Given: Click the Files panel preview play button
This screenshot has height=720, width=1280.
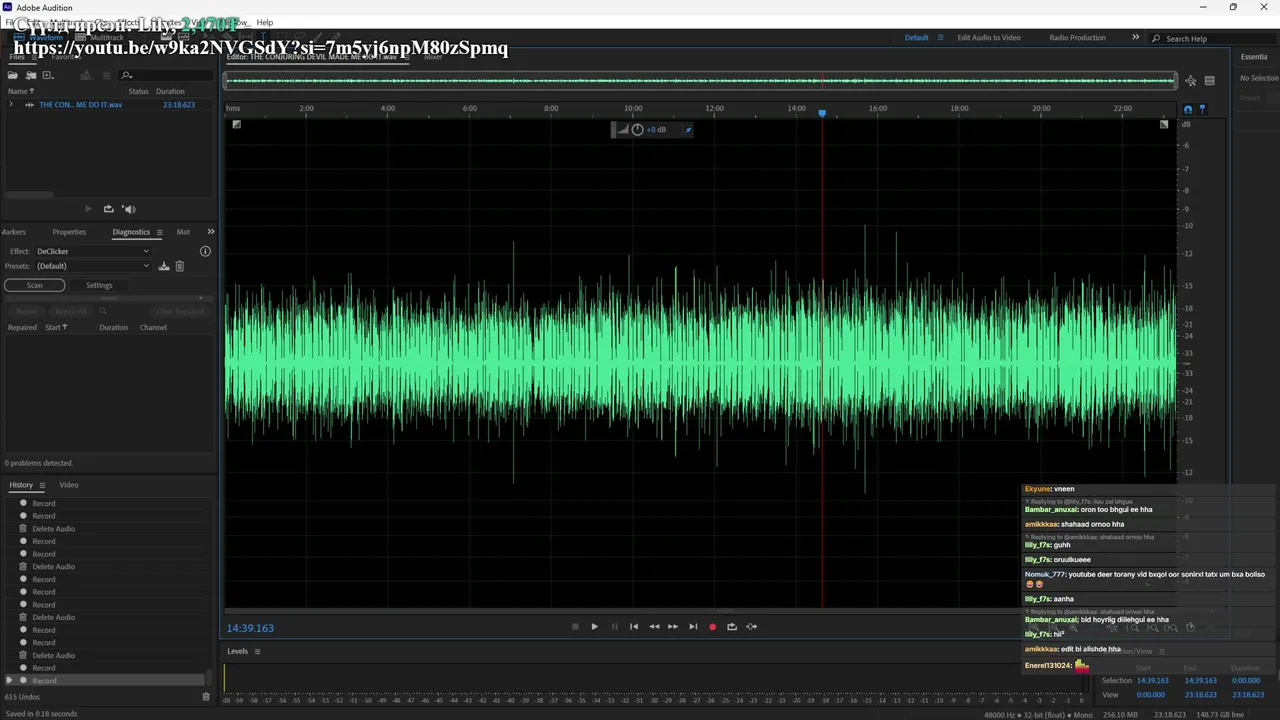Looking at the screenshot, I should pyautogui.click(x=88, y=209).
